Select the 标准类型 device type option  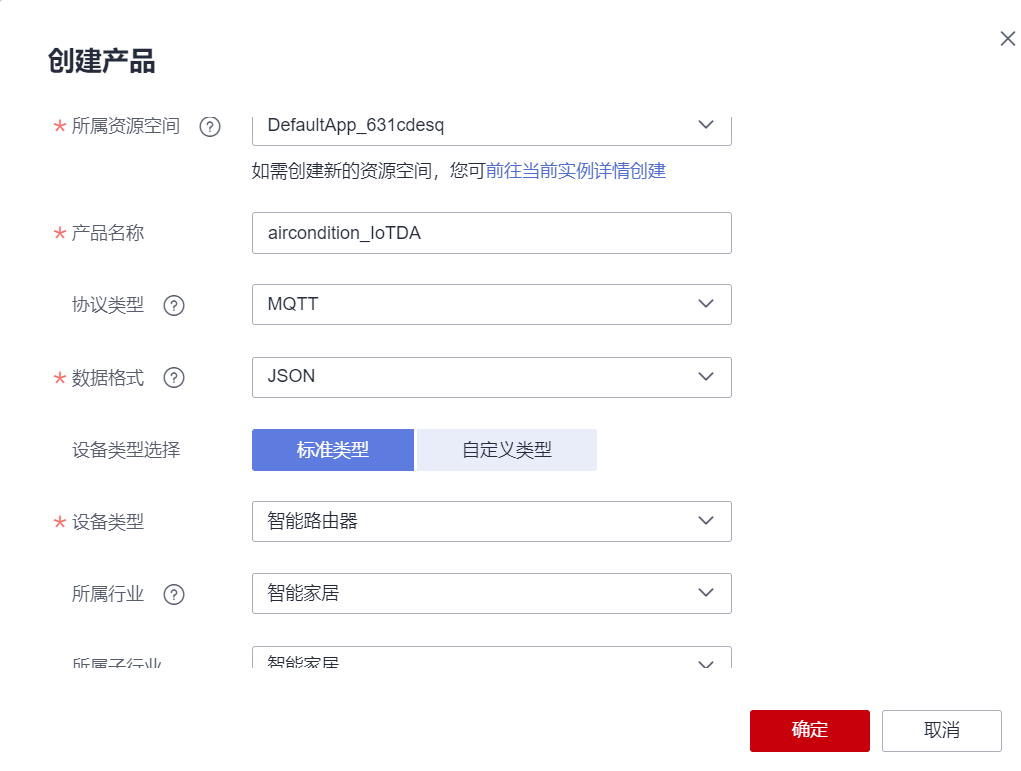[x=333, y=450]
